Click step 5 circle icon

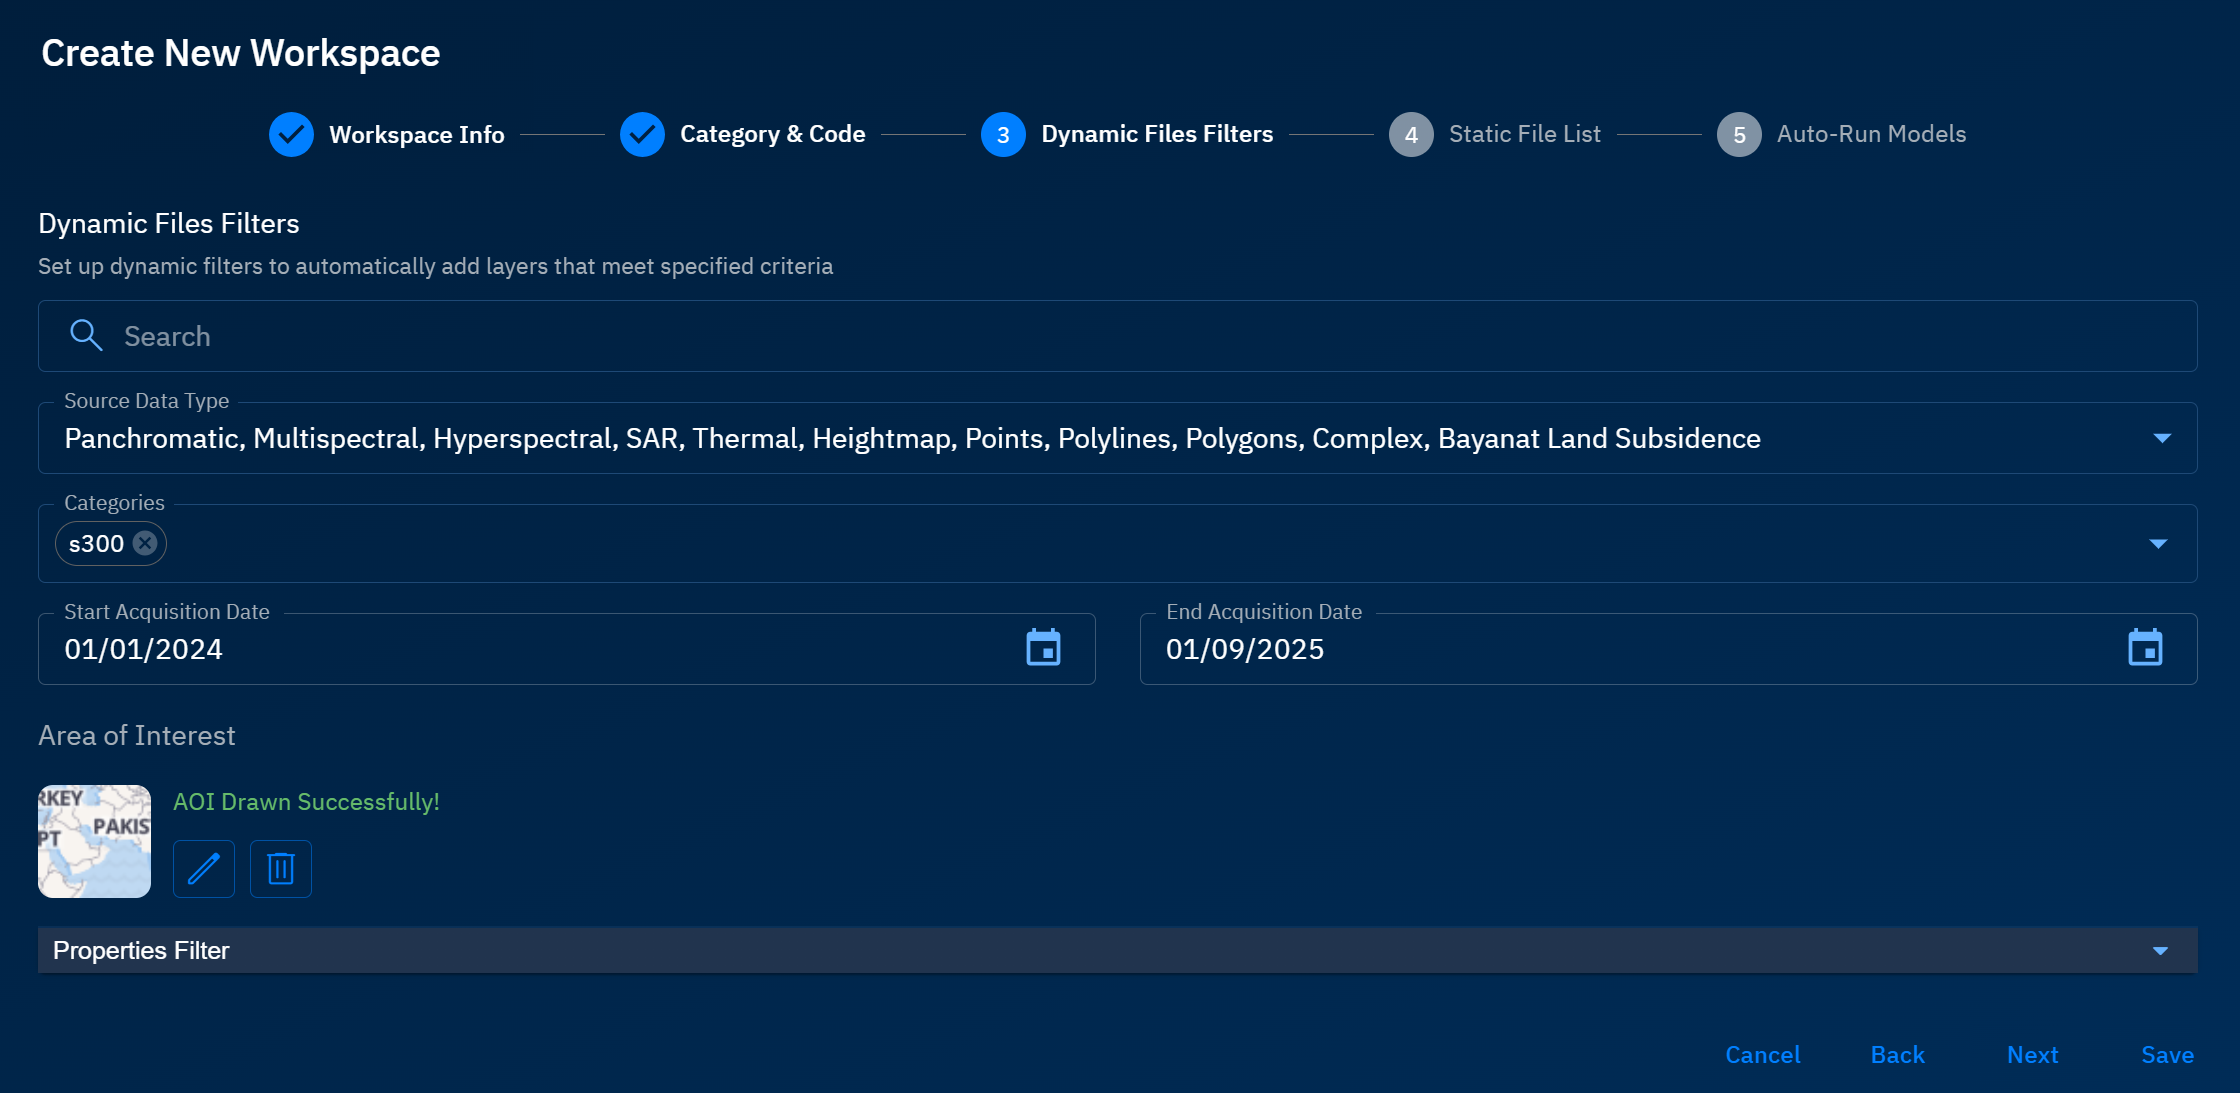pos(1738,134)
